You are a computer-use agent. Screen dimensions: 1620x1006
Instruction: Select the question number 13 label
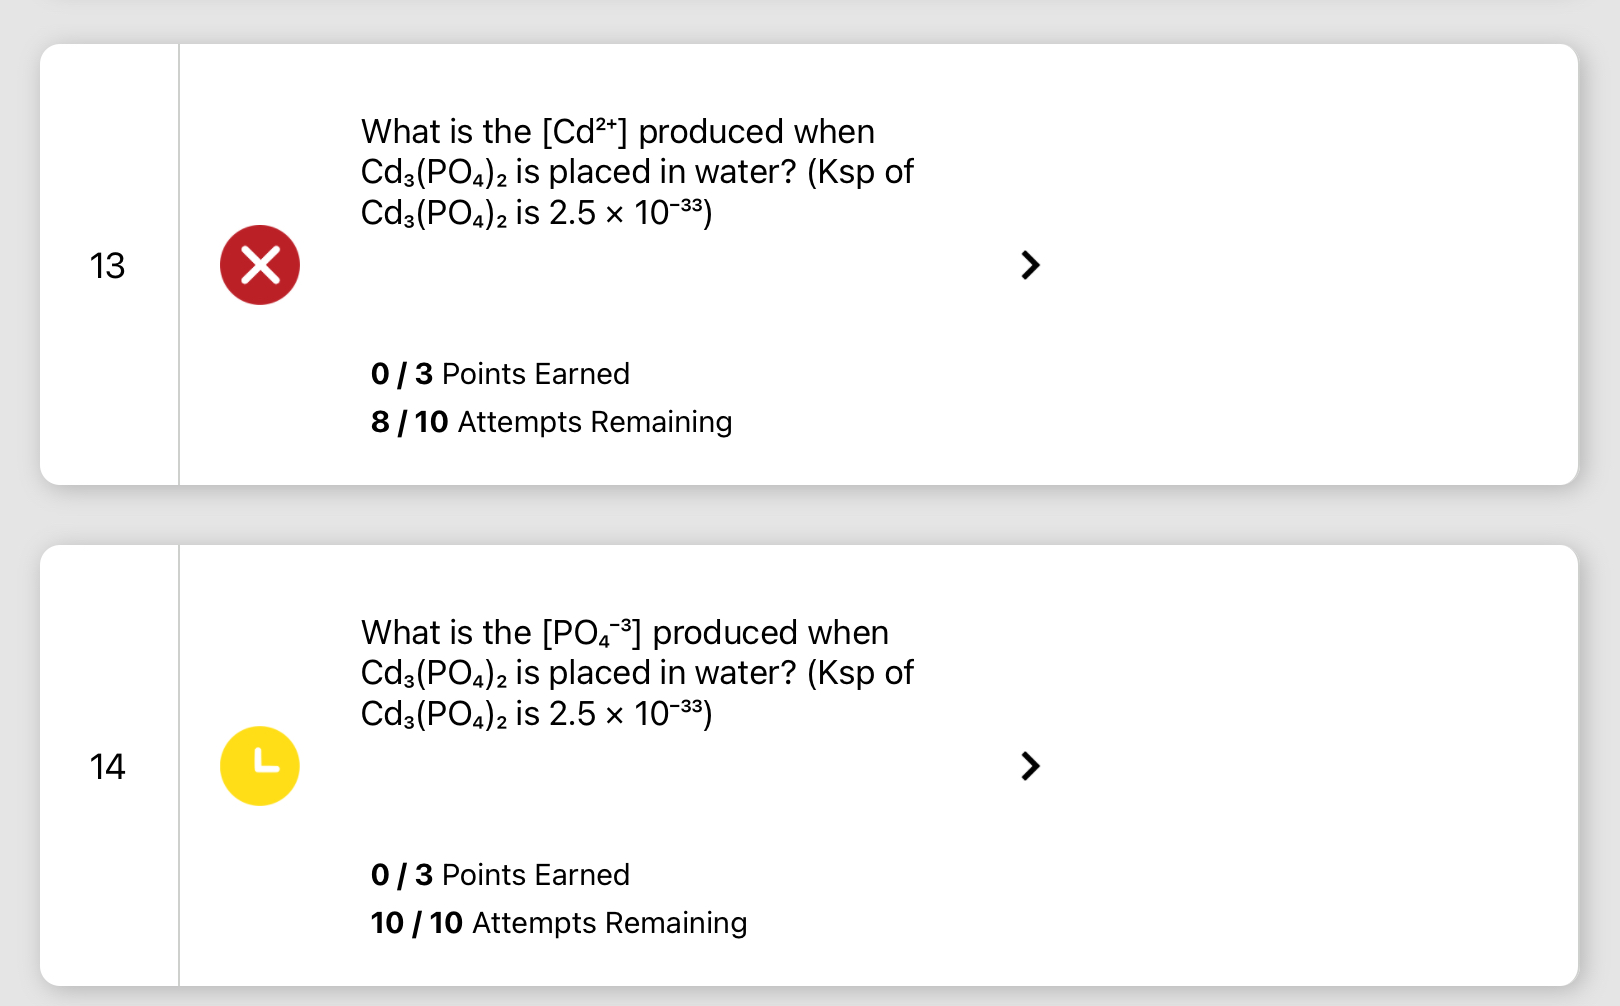pos(107,264)
